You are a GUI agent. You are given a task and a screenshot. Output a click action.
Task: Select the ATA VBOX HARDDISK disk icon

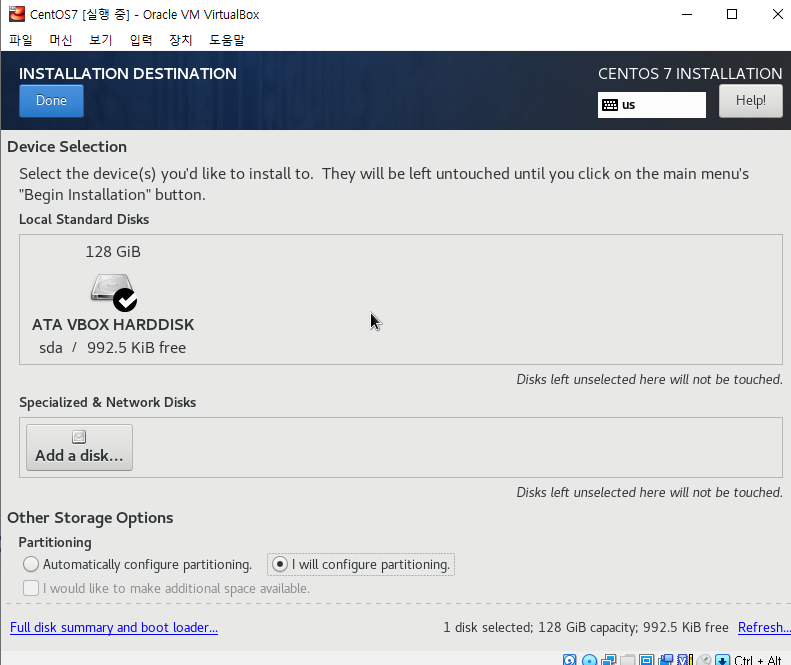[114, 292]
